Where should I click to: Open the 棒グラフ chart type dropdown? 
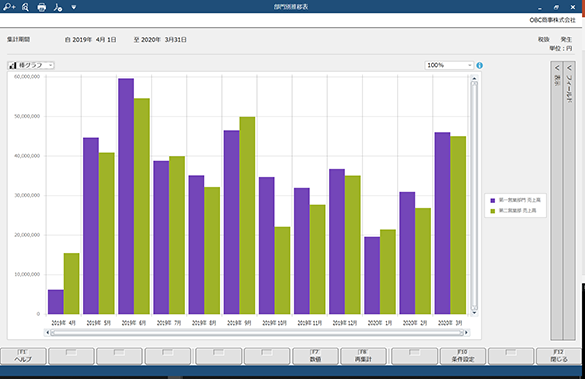point(31,65)
